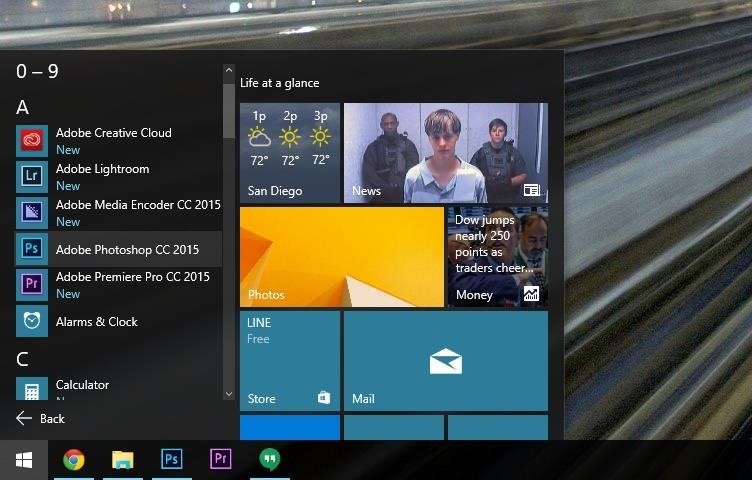Switch to Photoshop on the taskbar
752x480 pixels.
[172, 459]
